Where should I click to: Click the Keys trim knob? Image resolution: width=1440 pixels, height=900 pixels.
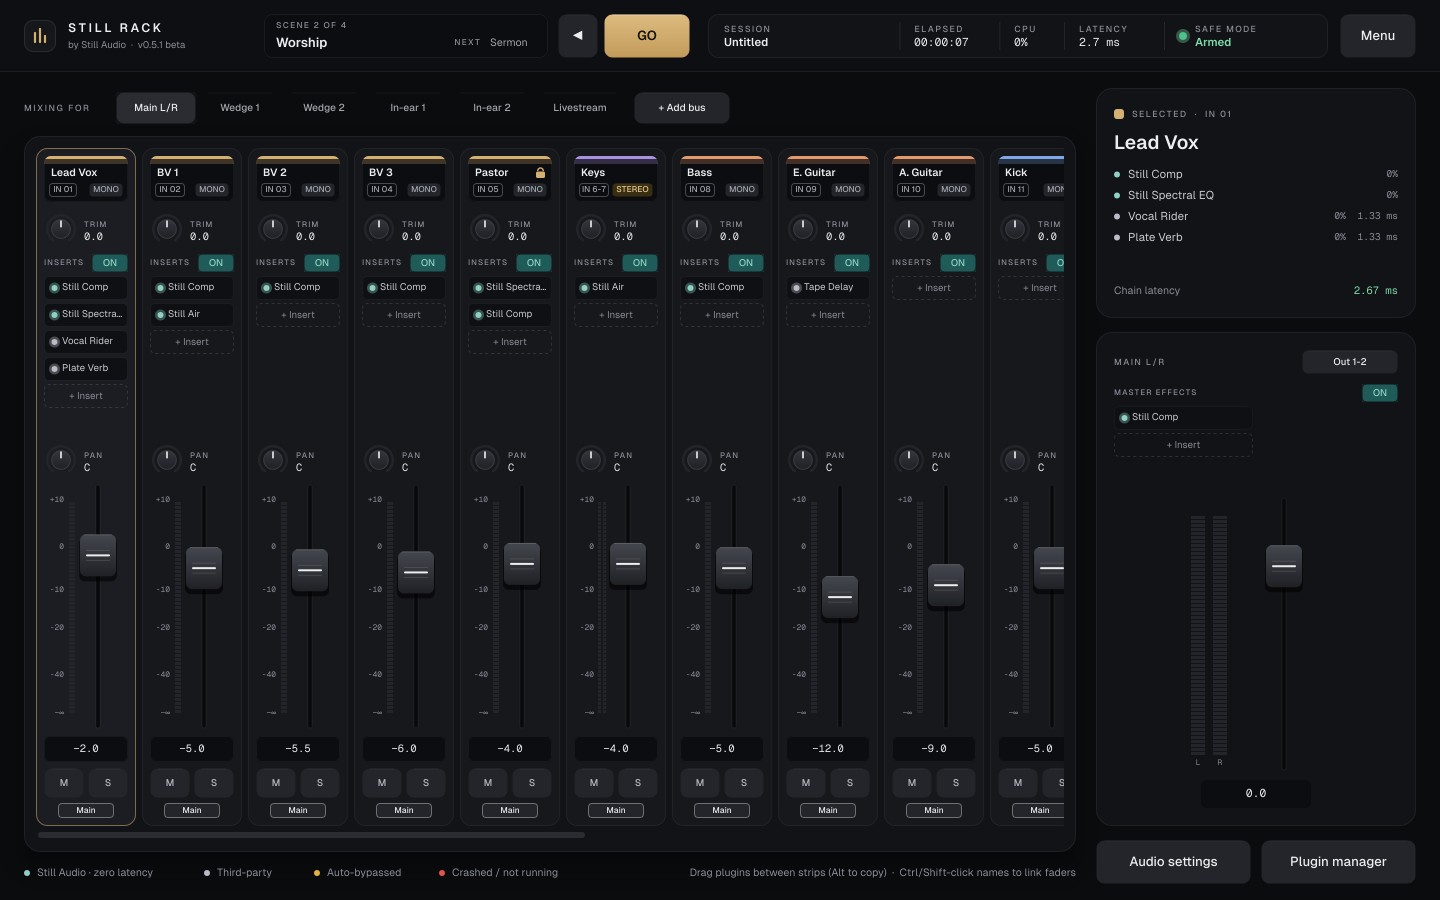(x=591, y=229)
